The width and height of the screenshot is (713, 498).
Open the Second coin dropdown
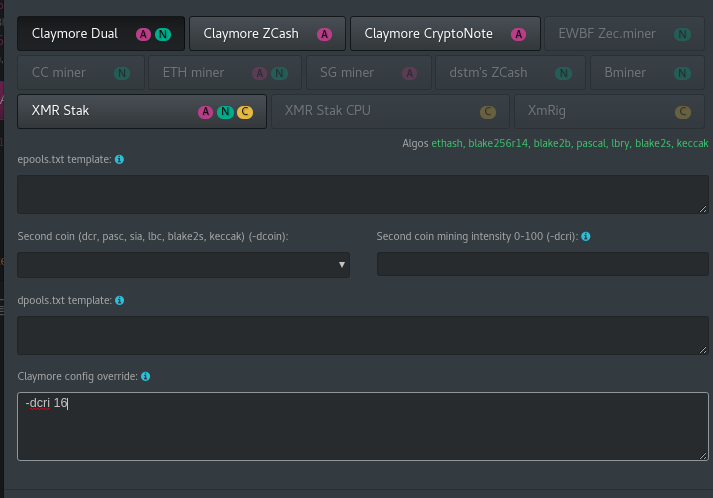point(183,265)
